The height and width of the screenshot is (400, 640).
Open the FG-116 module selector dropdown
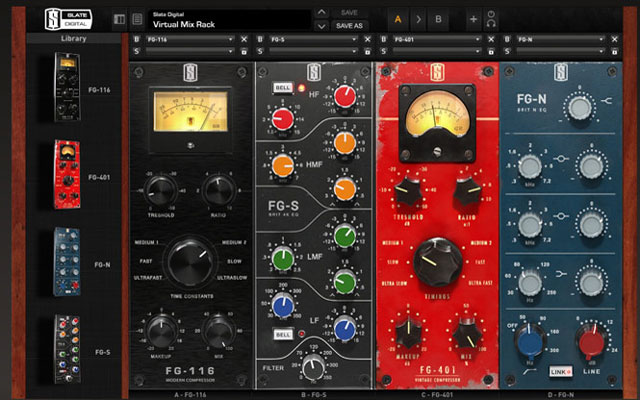[x=190, y=39]
